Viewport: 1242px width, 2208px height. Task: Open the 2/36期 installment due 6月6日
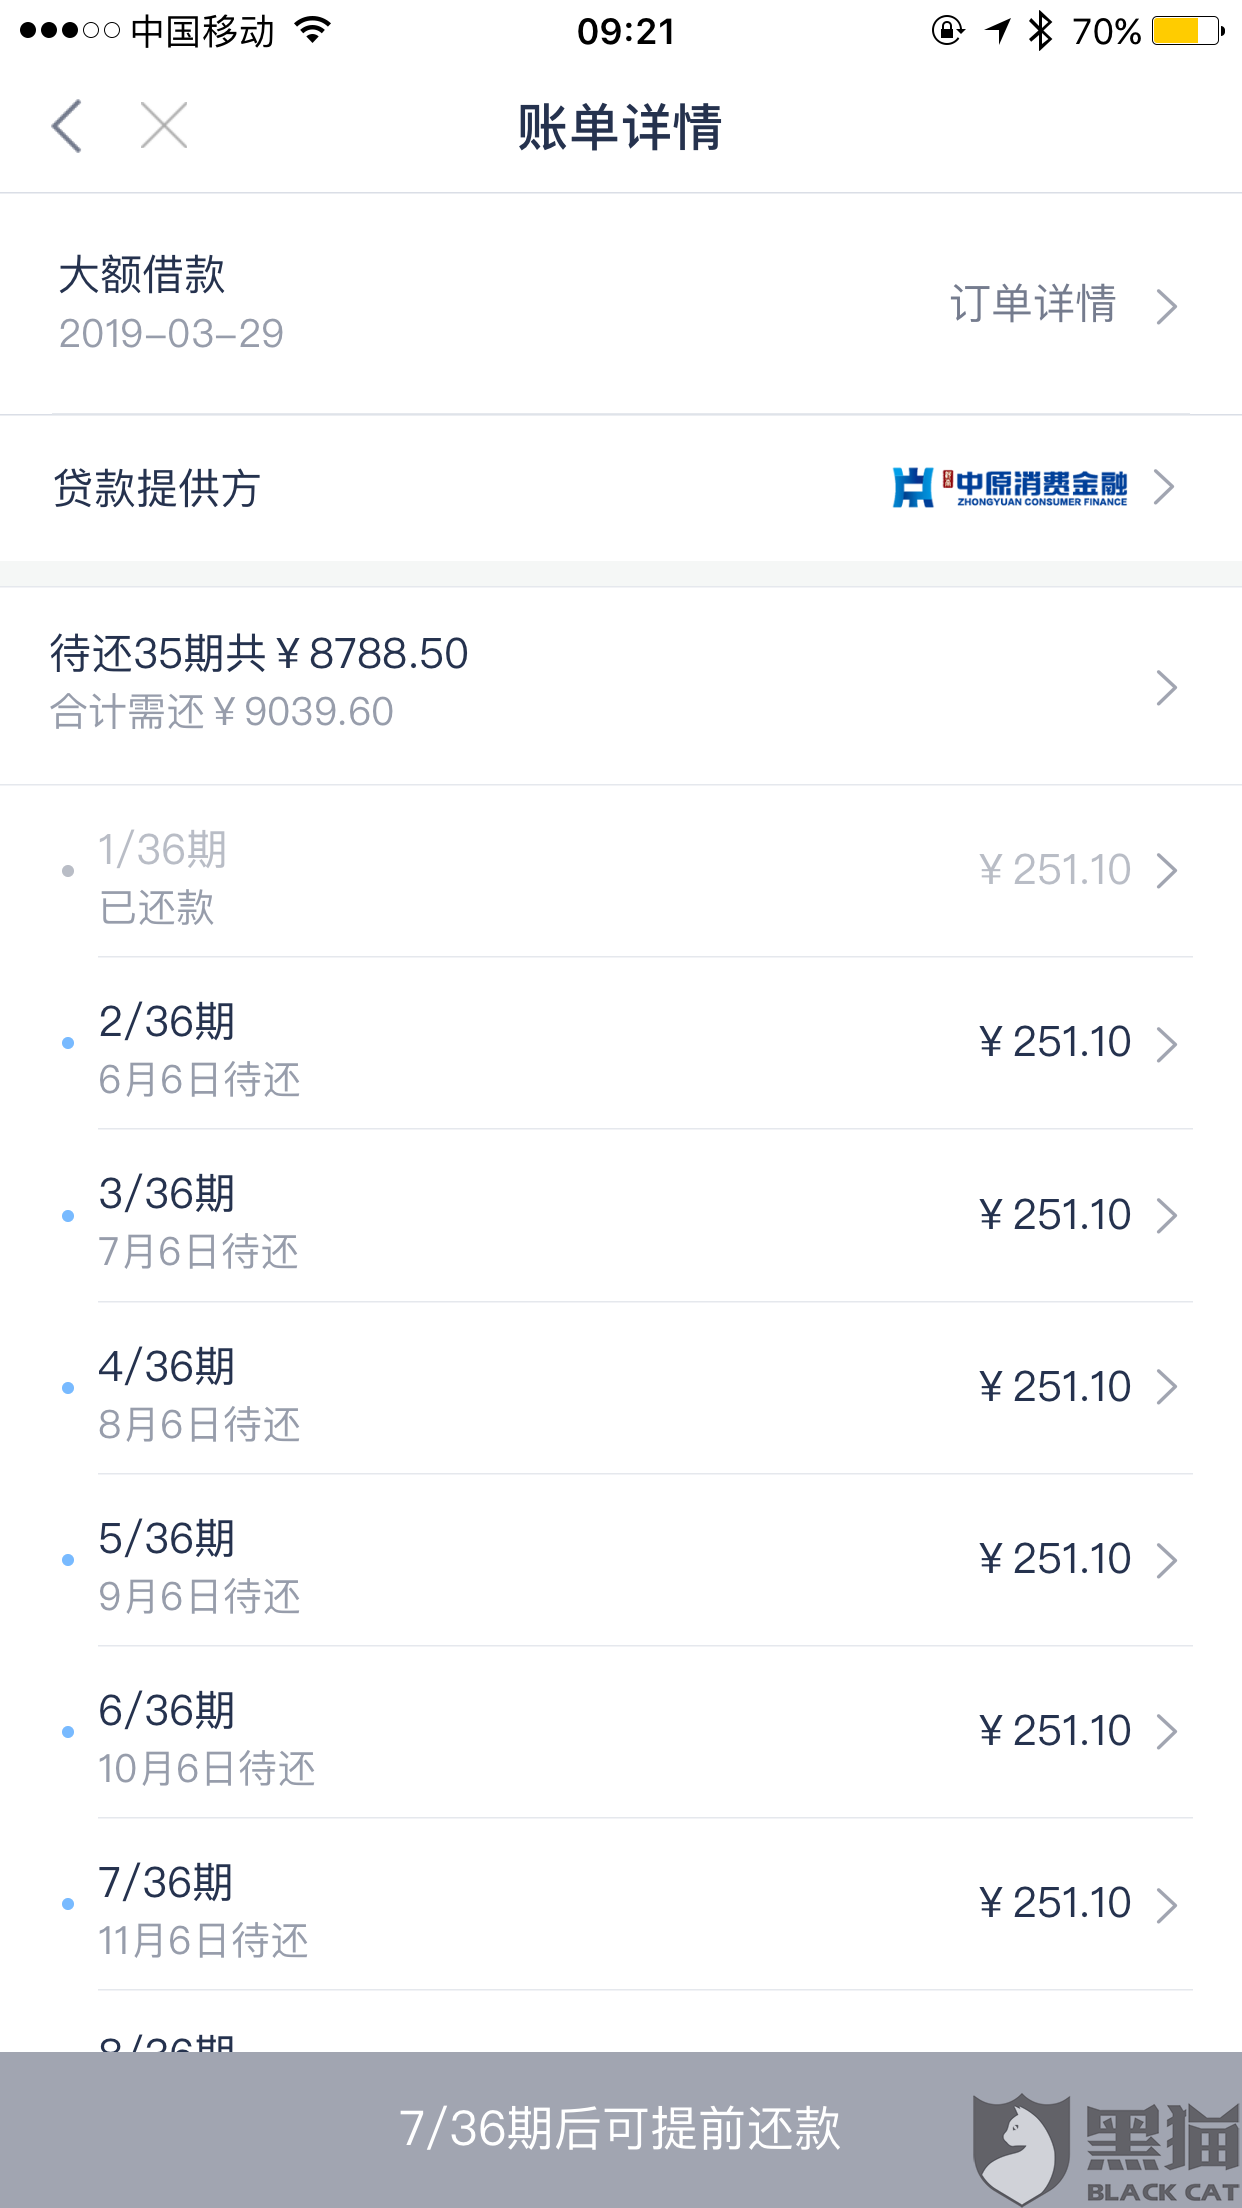[620, 1044]
